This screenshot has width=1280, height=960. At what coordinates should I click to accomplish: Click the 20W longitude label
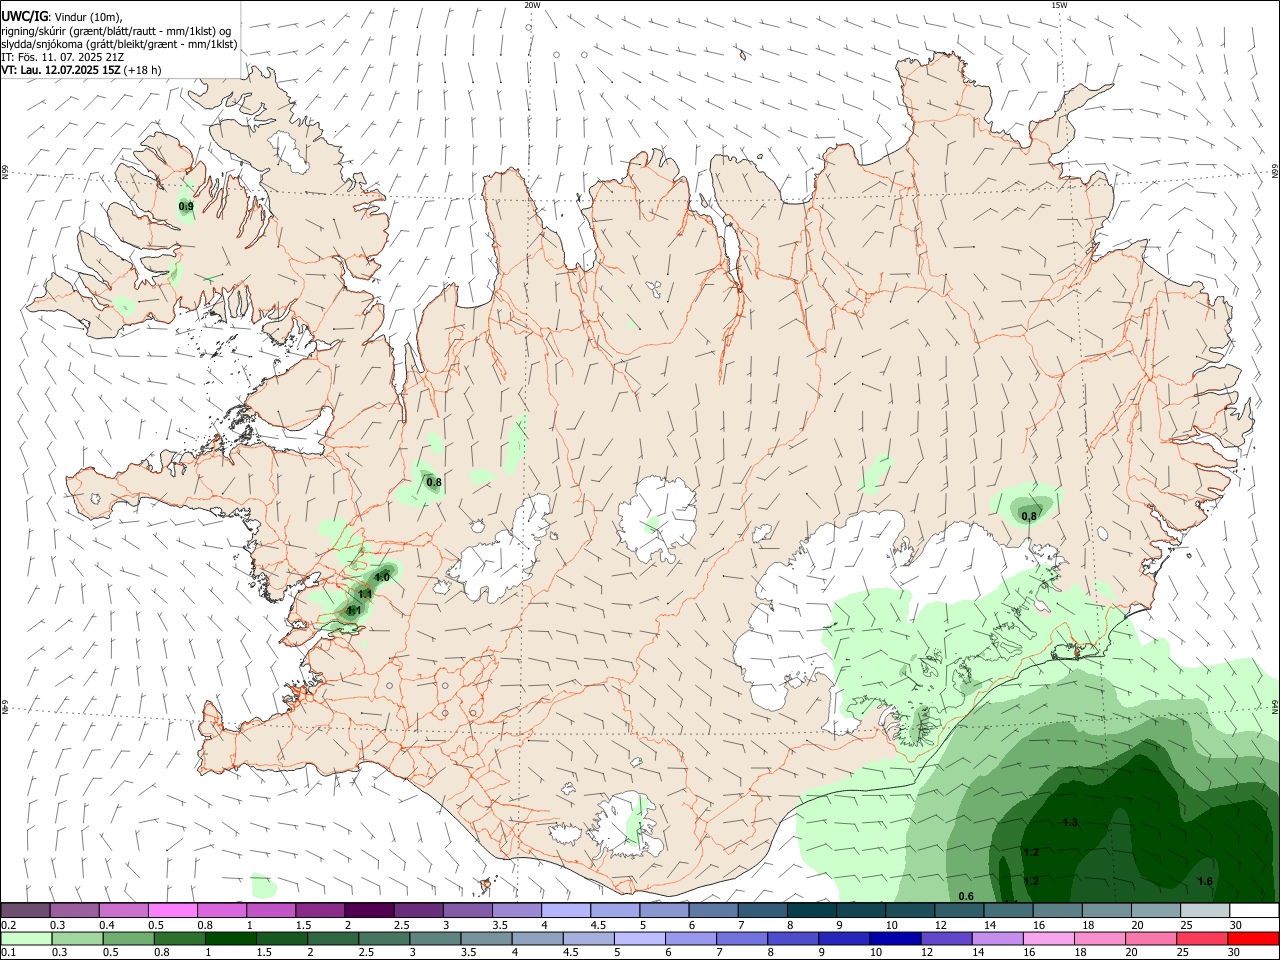pos(532,5)
